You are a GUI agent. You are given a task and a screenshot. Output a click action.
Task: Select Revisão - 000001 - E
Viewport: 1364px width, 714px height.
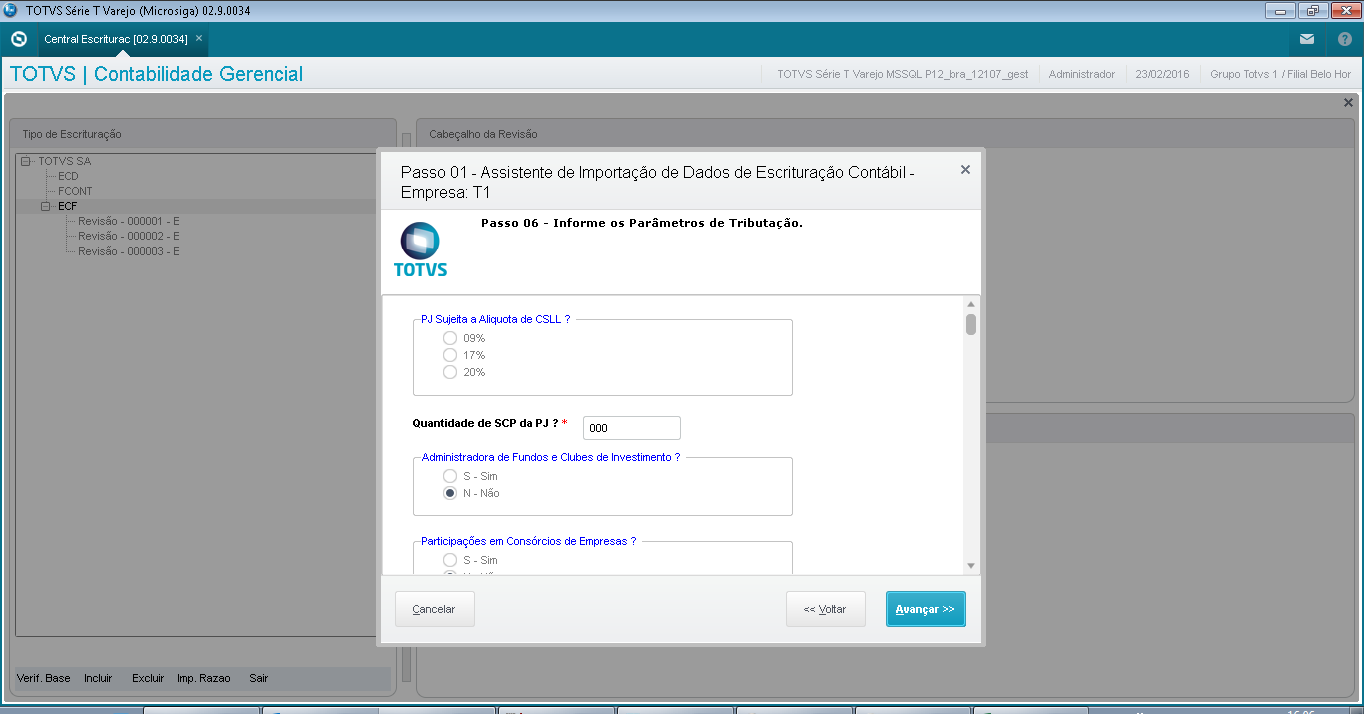129,221
